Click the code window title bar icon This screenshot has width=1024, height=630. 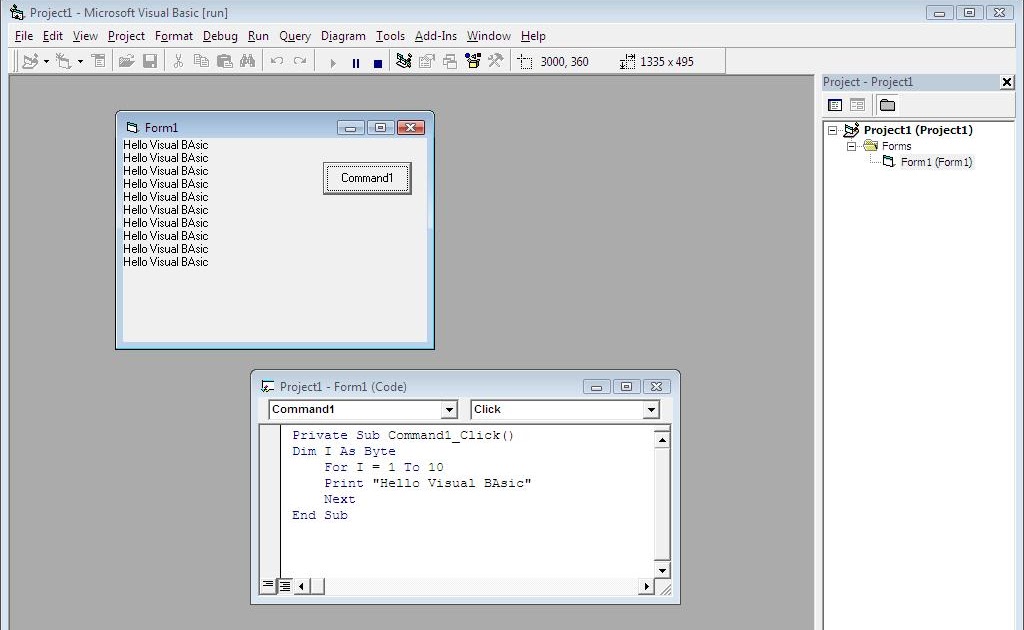(267, 386)
